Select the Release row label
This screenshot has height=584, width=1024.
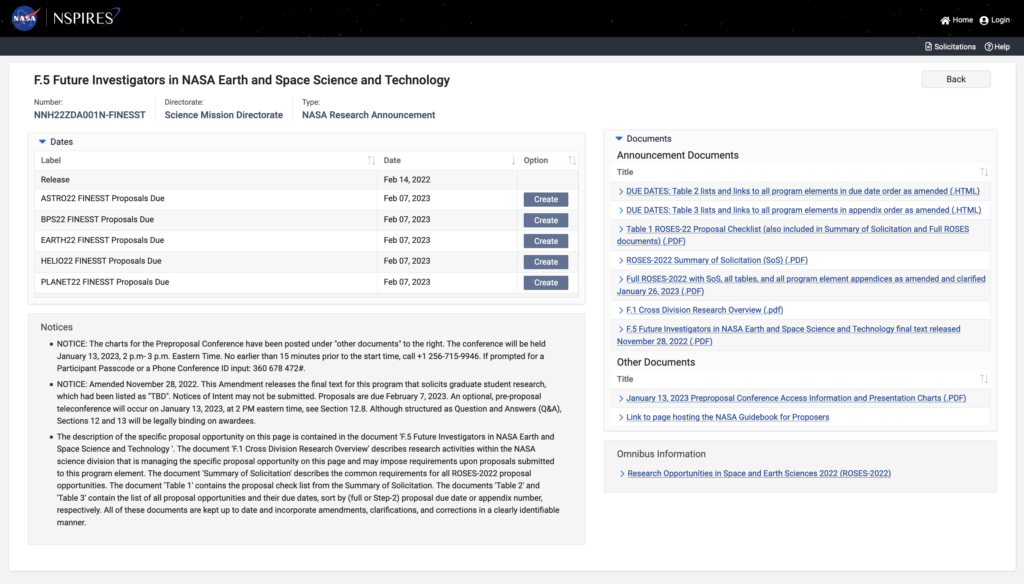point(55,180)
